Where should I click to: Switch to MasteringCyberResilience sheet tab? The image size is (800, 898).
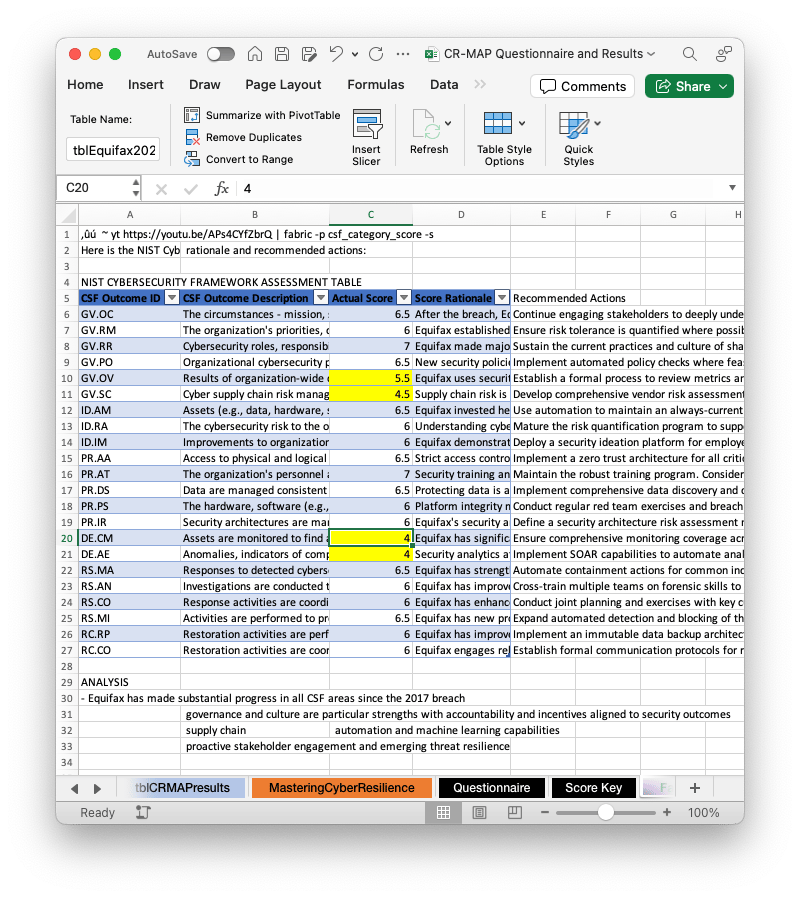[341, 788]
